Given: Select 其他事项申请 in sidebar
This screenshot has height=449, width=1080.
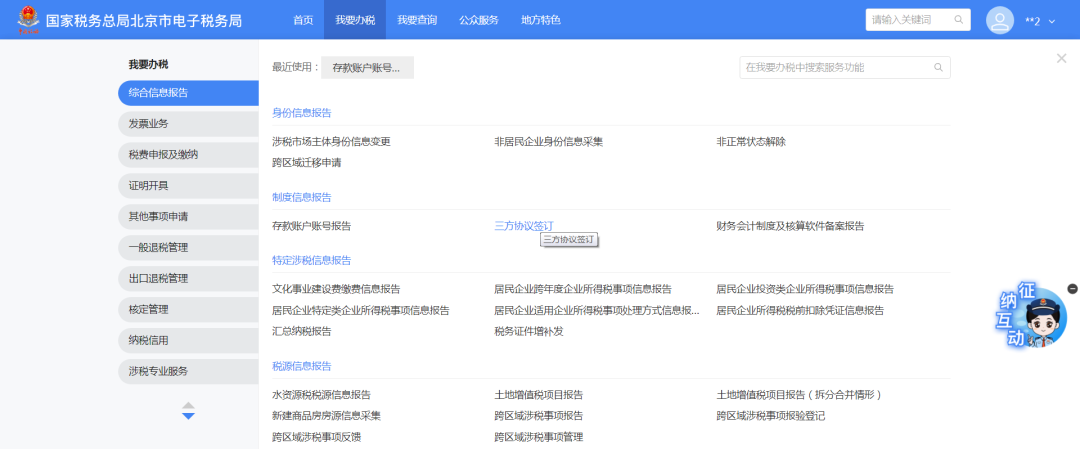Looking at the screenshot, I should click(x=188, y=217).
